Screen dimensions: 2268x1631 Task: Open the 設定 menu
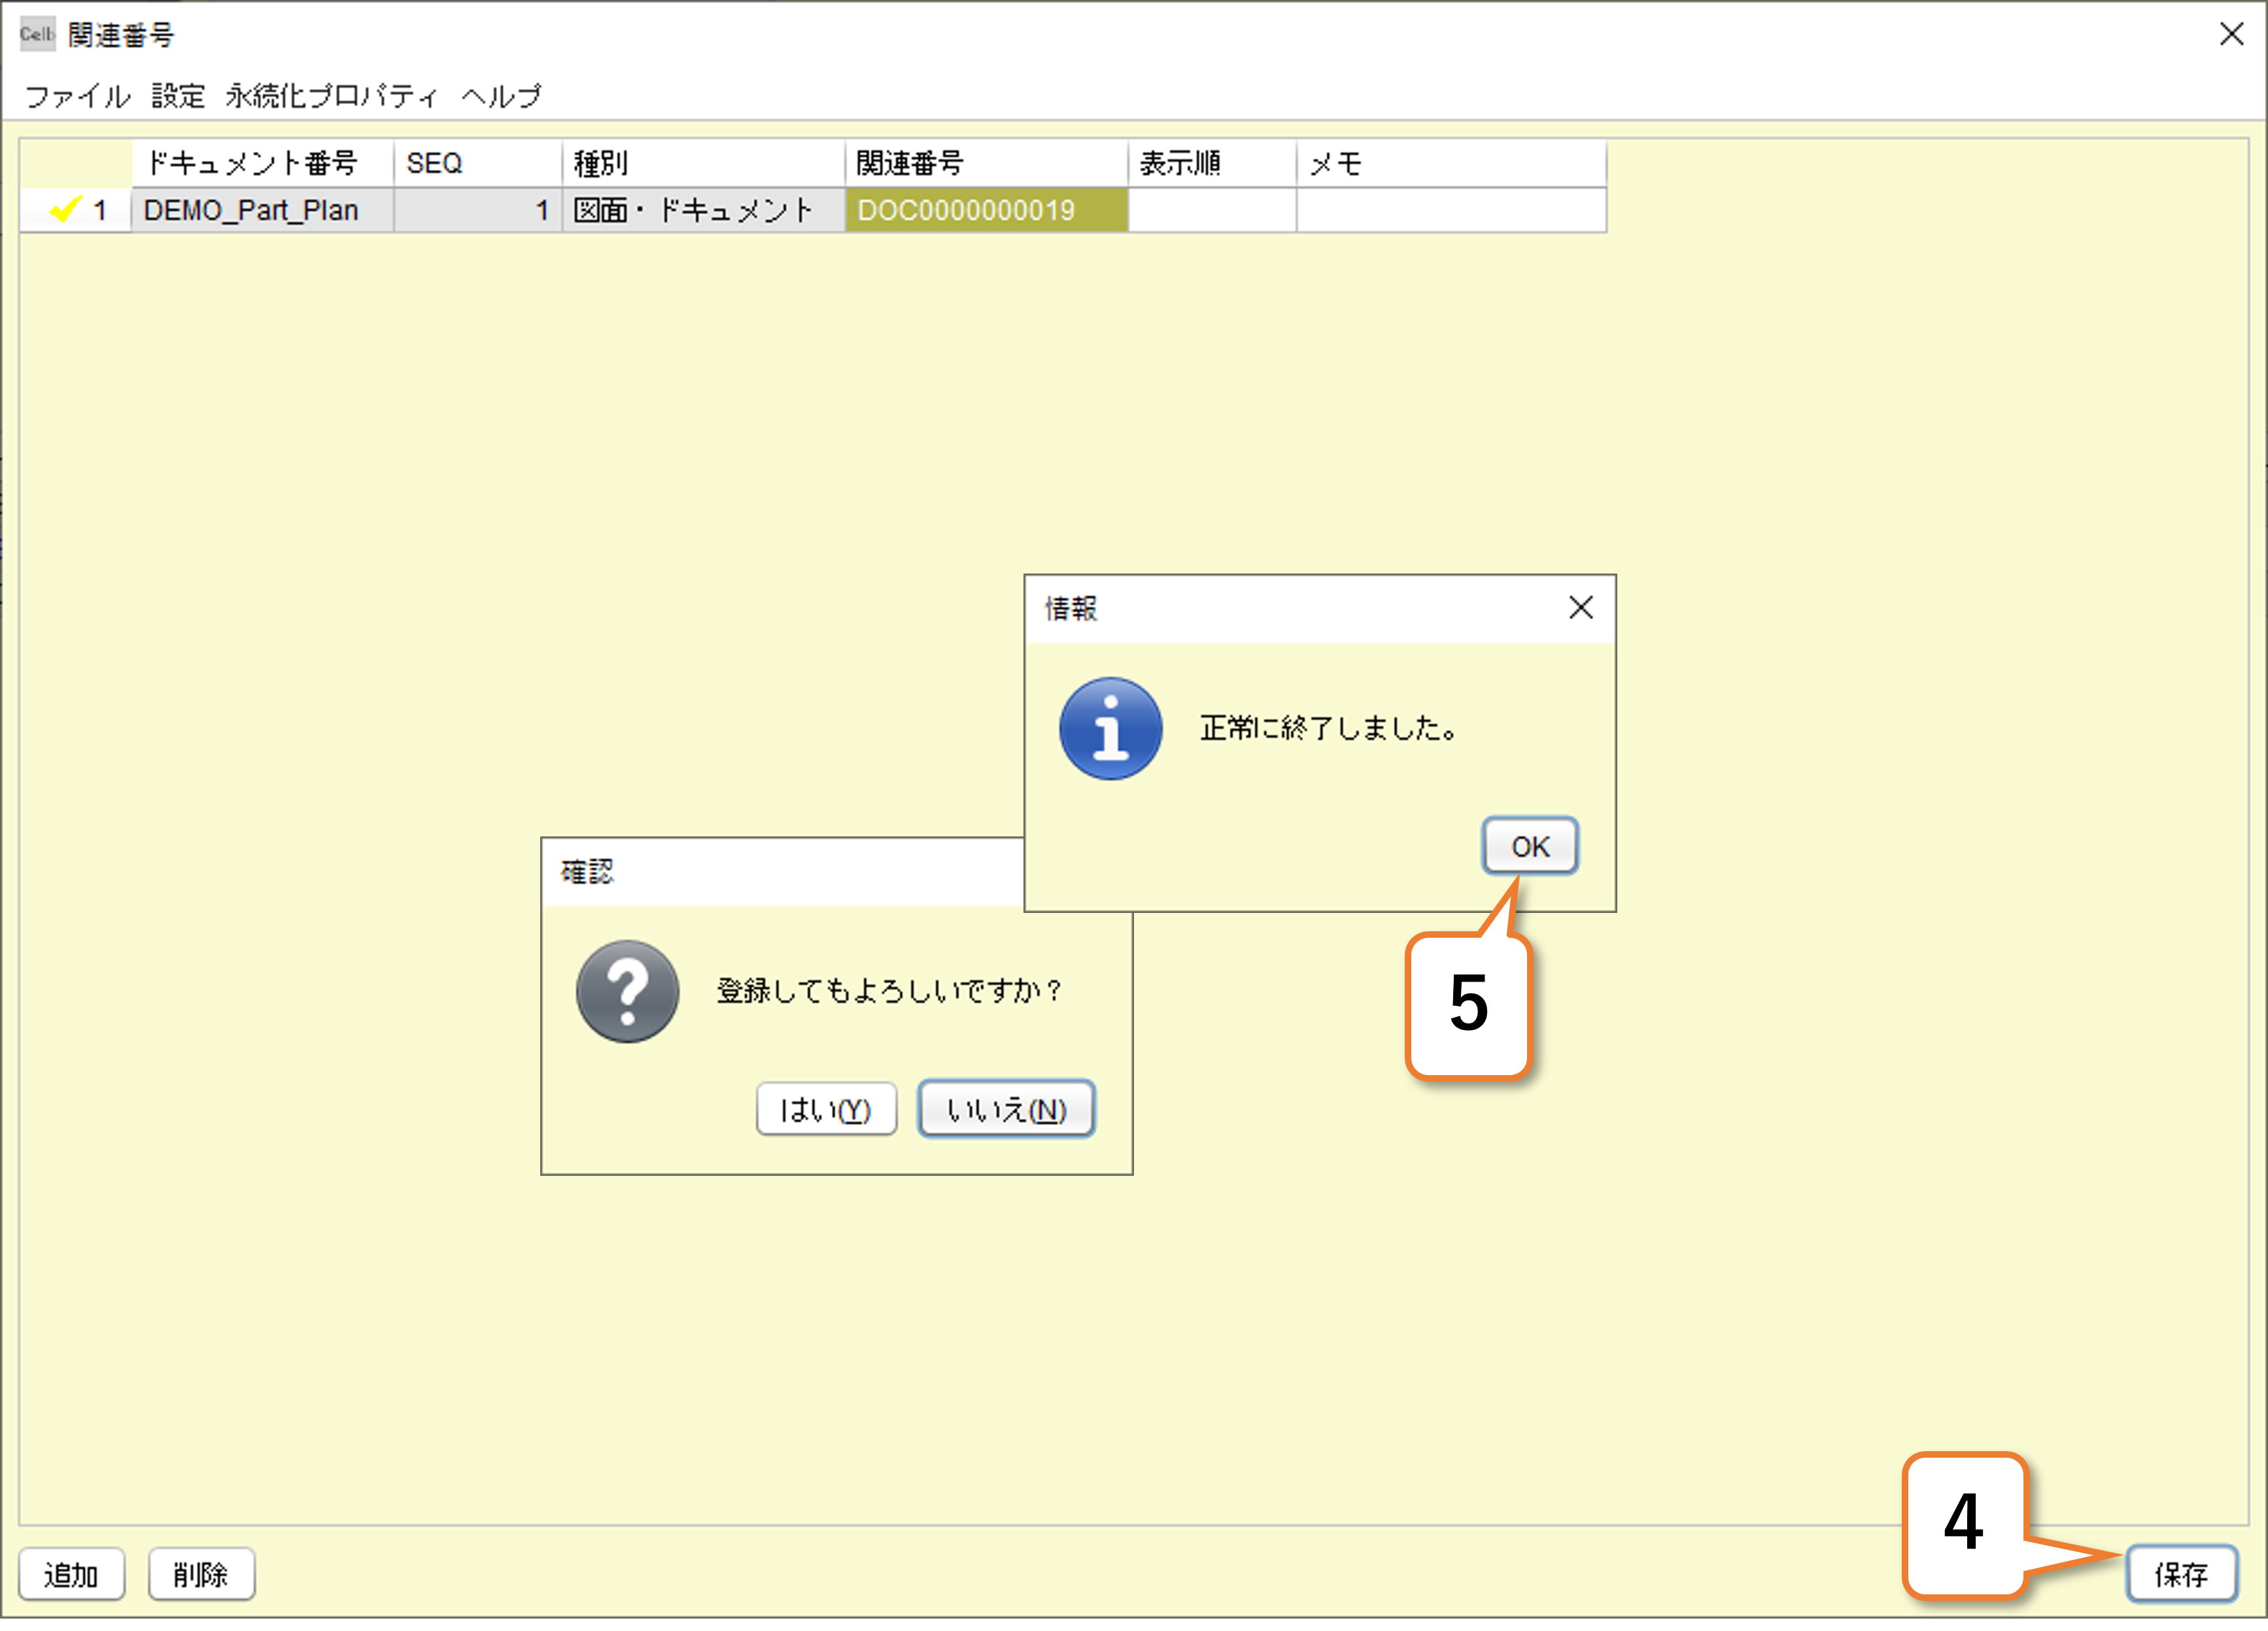coord(178,96)
